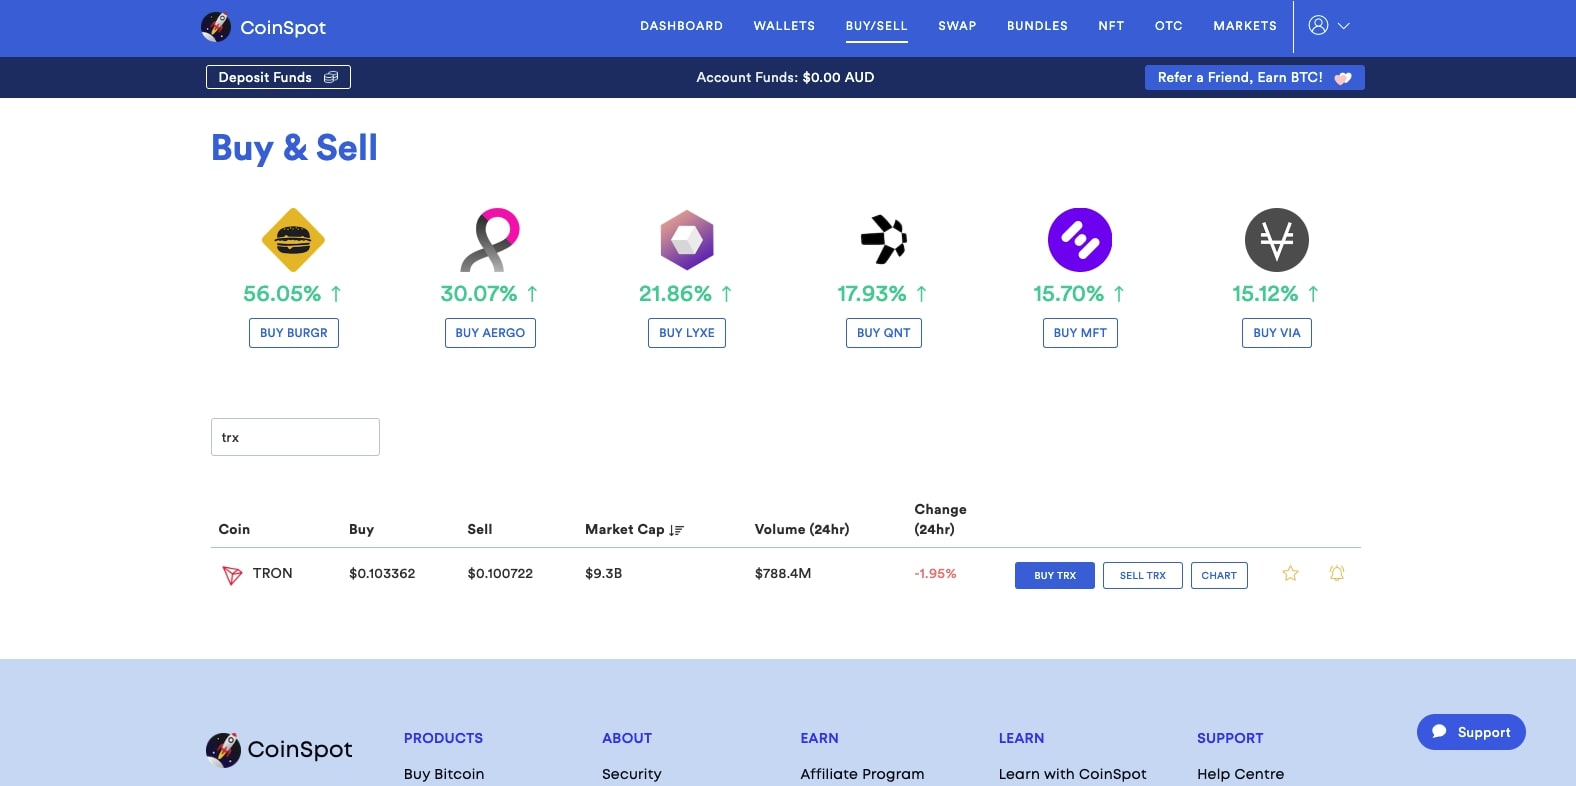
Task: Open the TRON CHART button
Action: coord(1219,575)
